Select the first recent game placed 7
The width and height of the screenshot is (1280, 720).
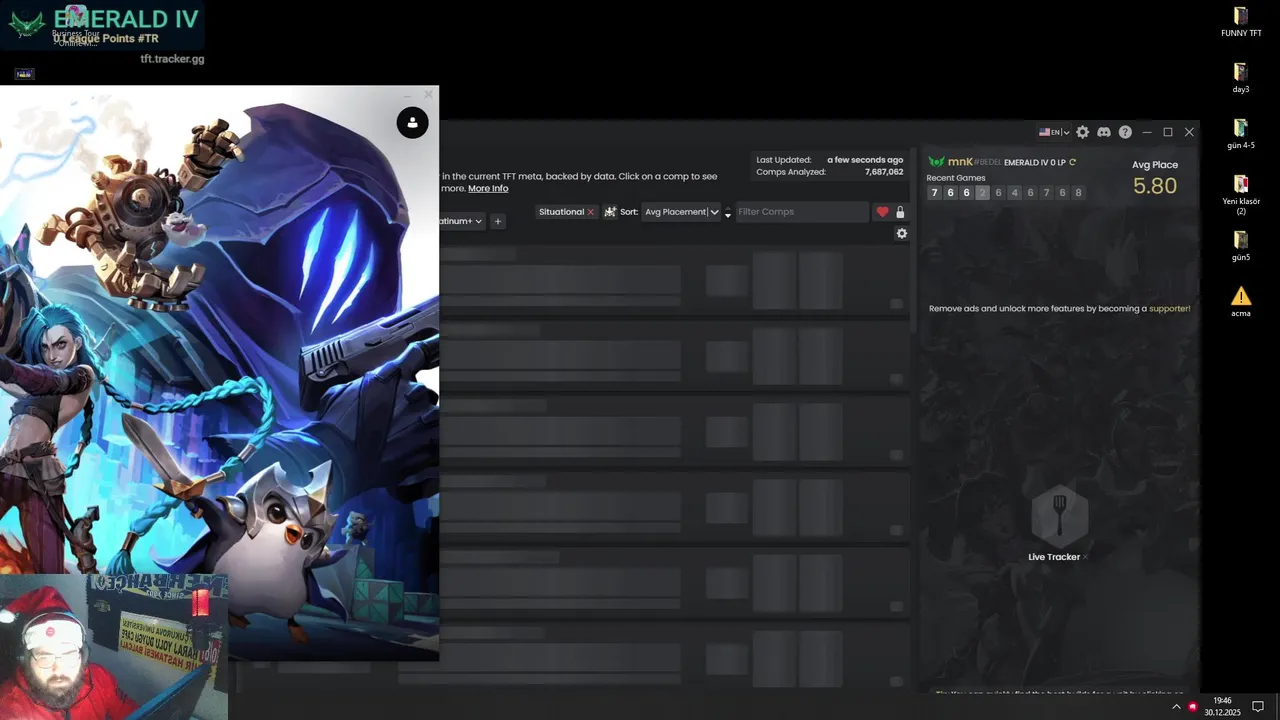[x=934, y=193]
